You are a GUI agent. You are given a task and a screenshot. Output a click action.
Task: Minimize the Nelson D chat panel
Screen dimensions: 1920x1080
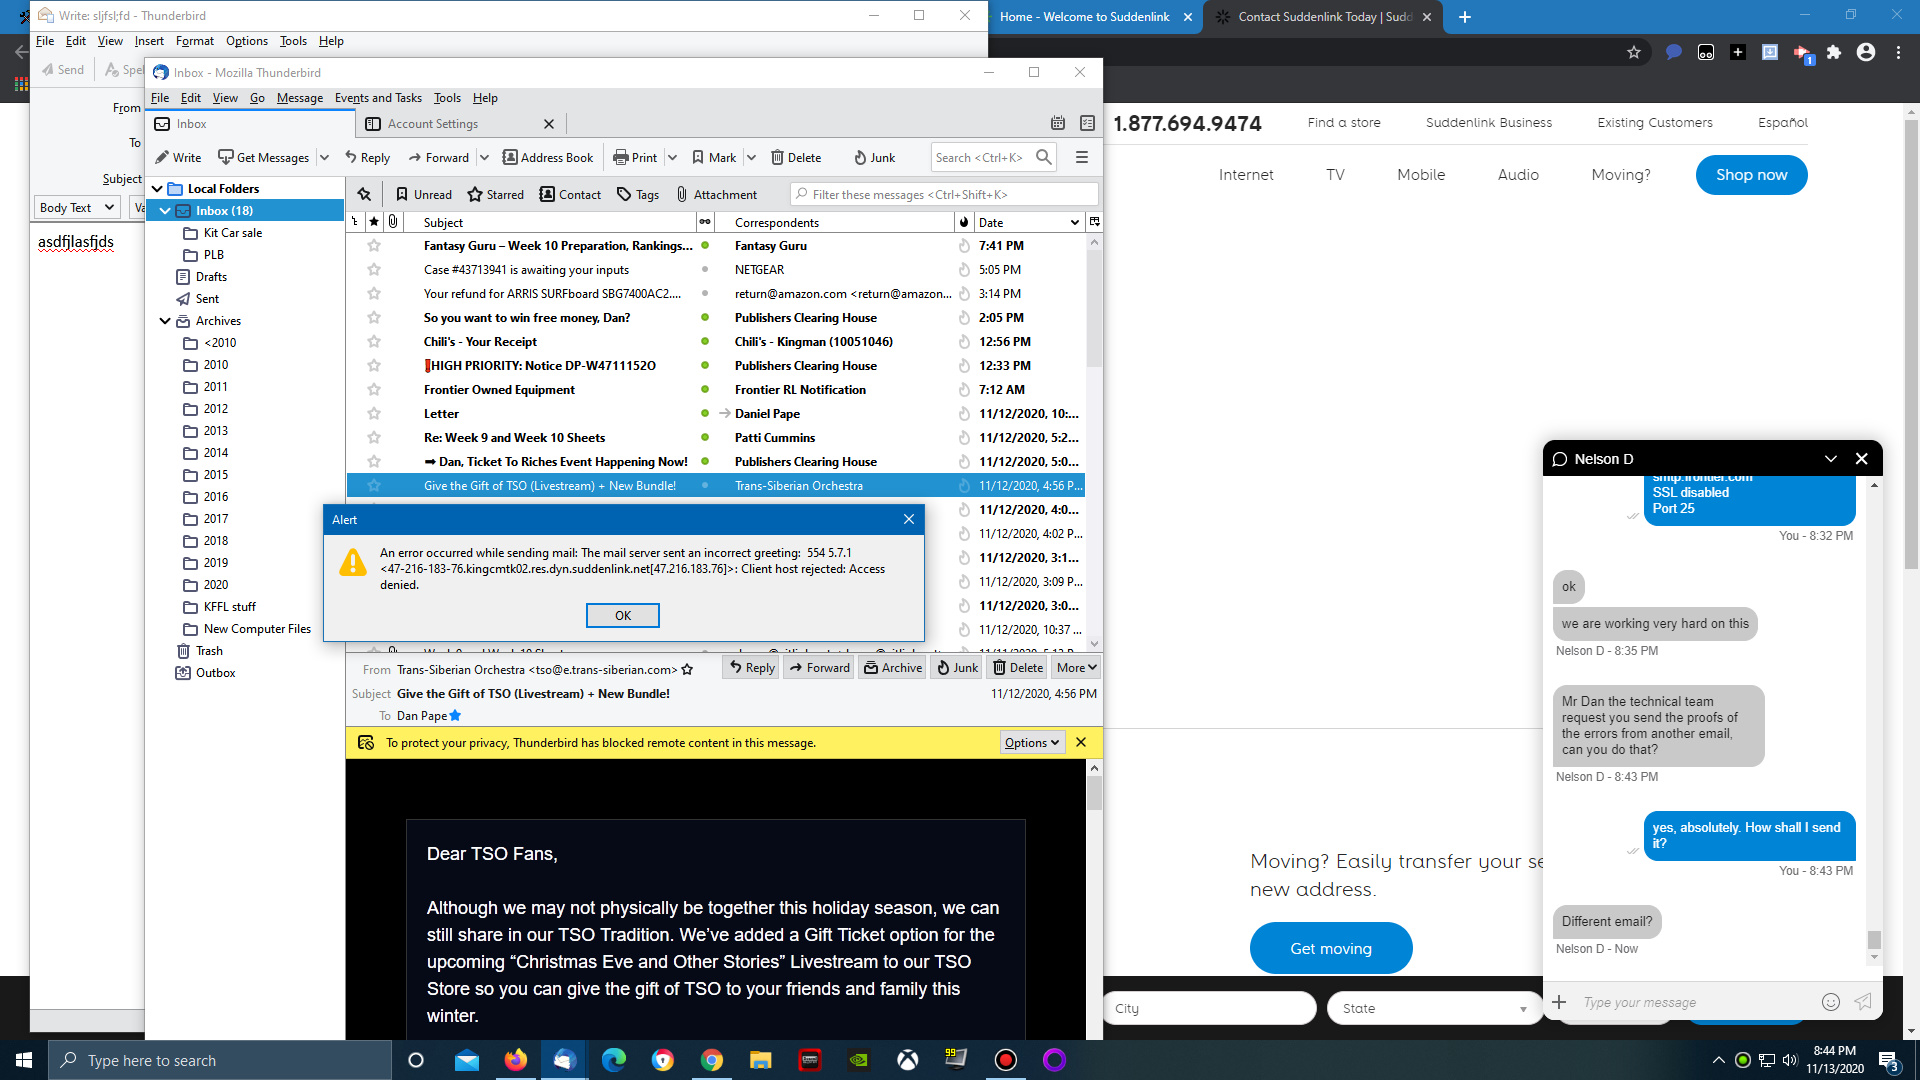[x=1831, y=459]
